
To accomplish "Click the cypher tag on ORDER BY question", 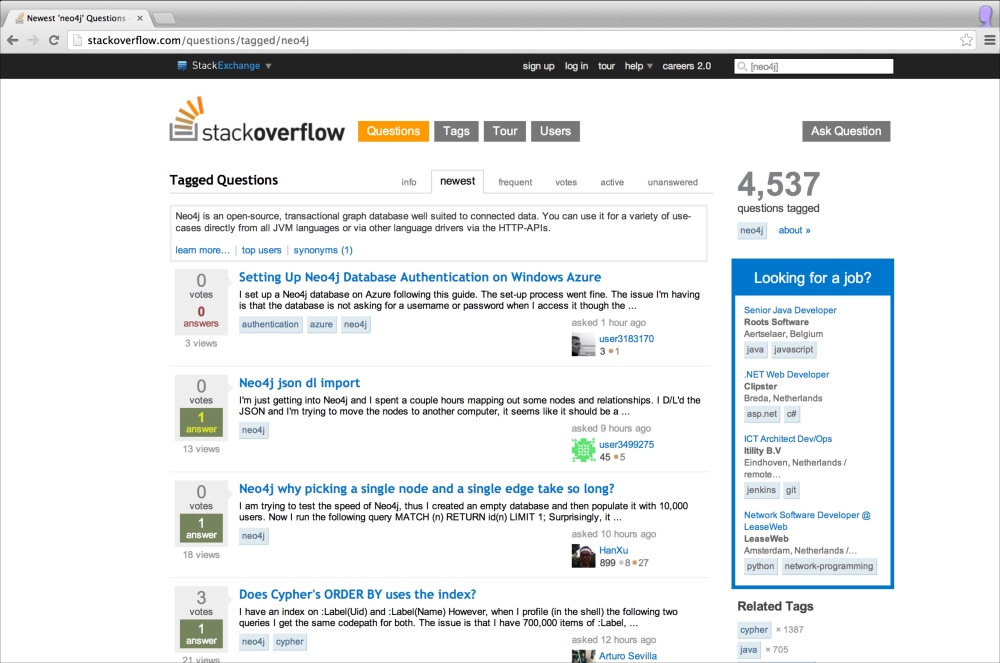I will tap(290, 642).
